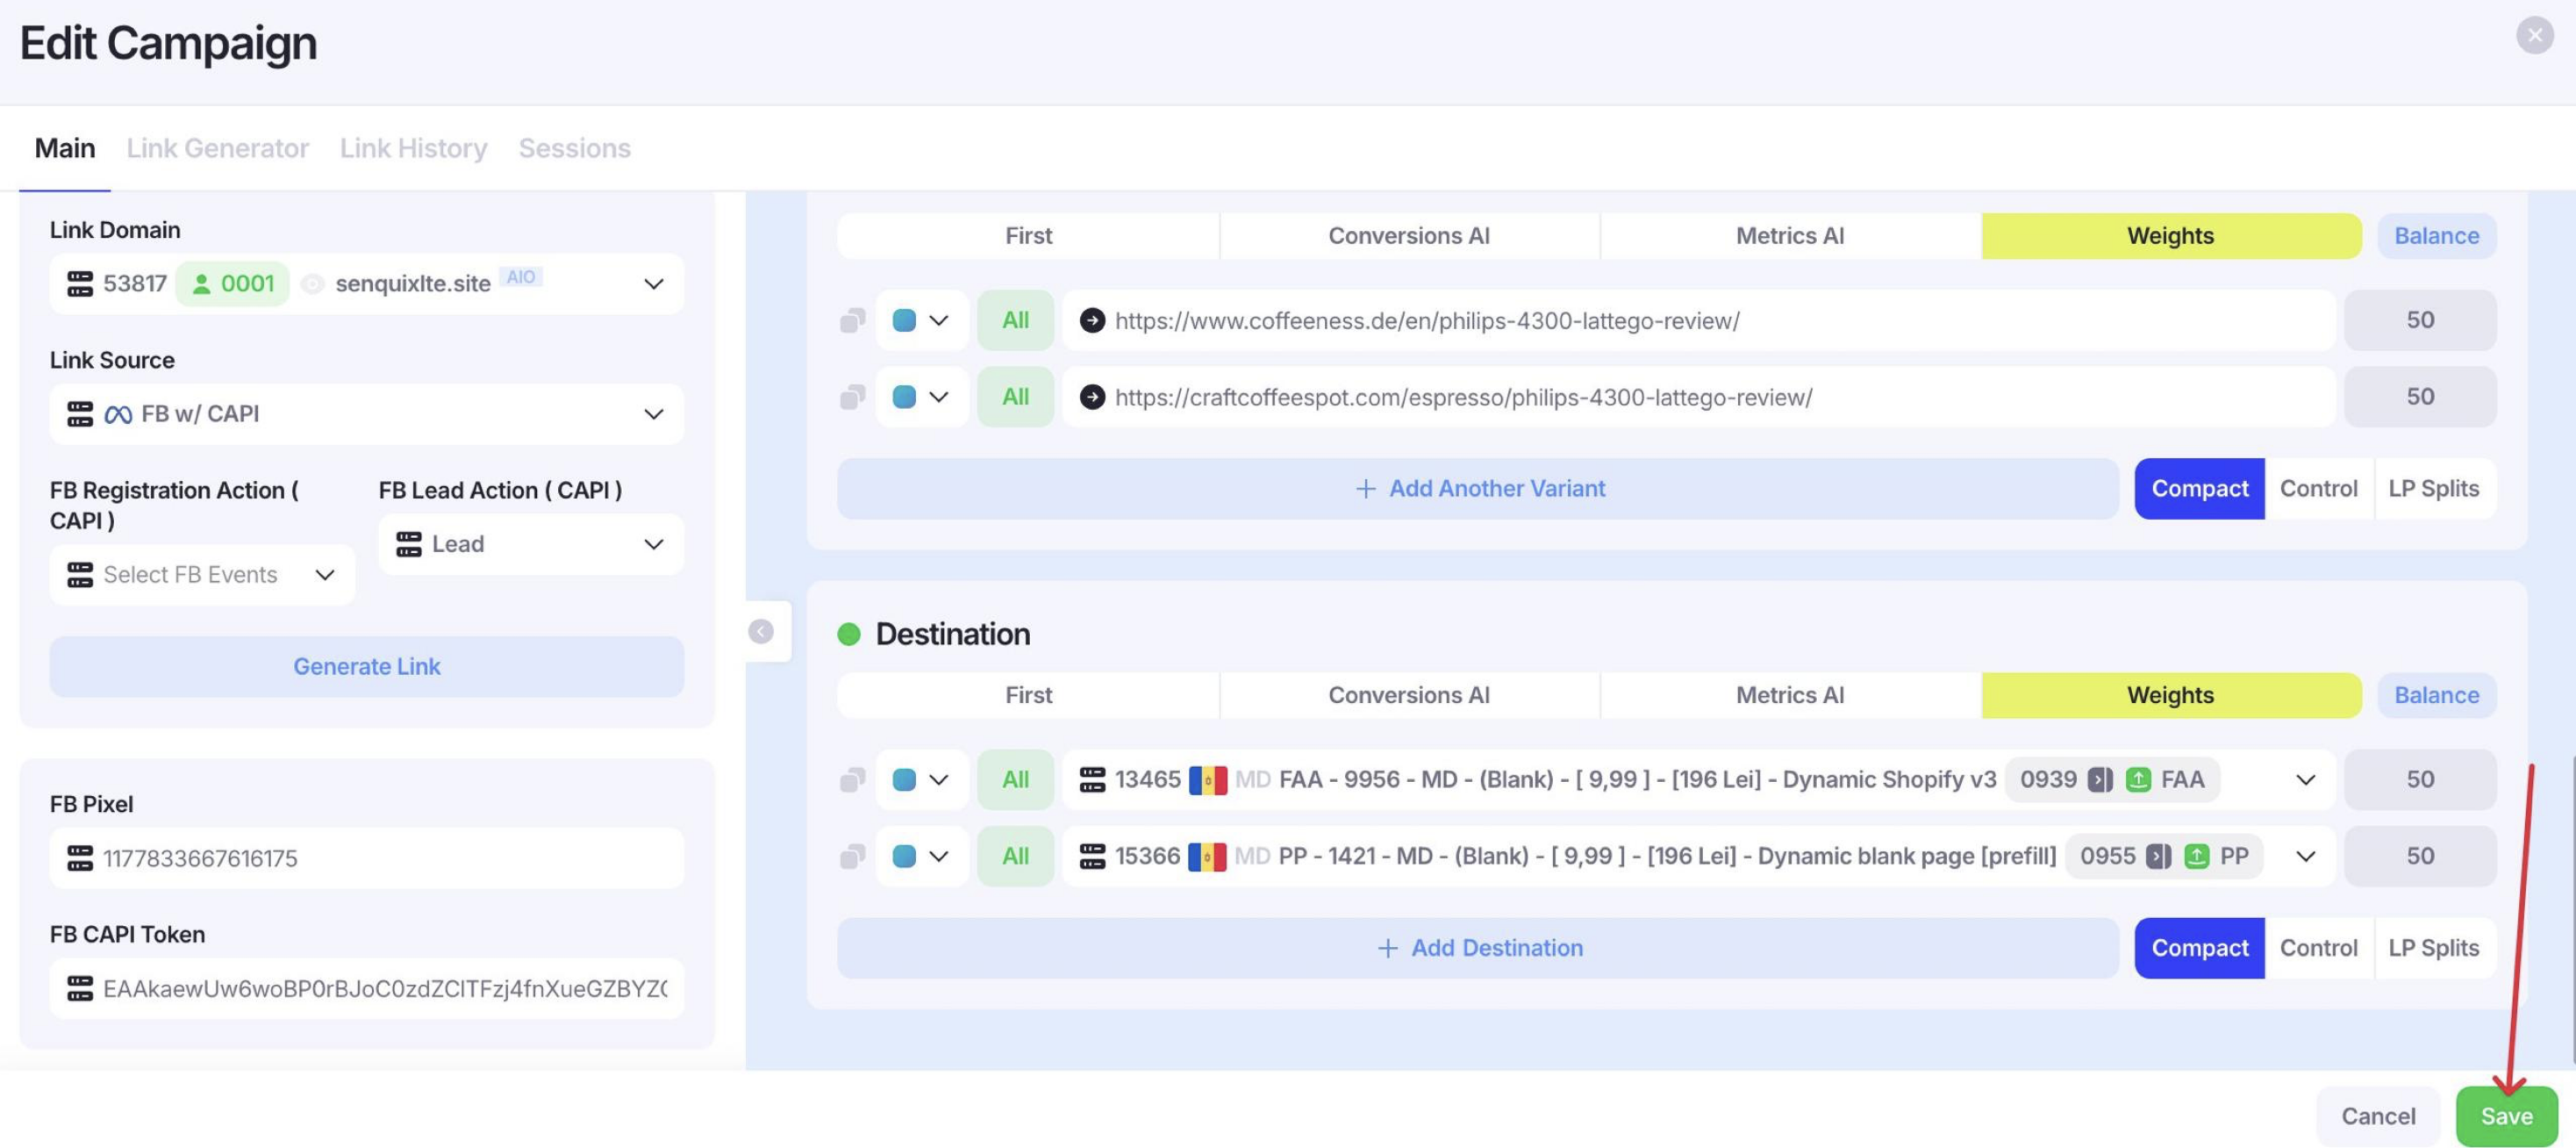2576x1148 pixels.
Task: Click the Generate Link button
Action: (x=367, y=667)
